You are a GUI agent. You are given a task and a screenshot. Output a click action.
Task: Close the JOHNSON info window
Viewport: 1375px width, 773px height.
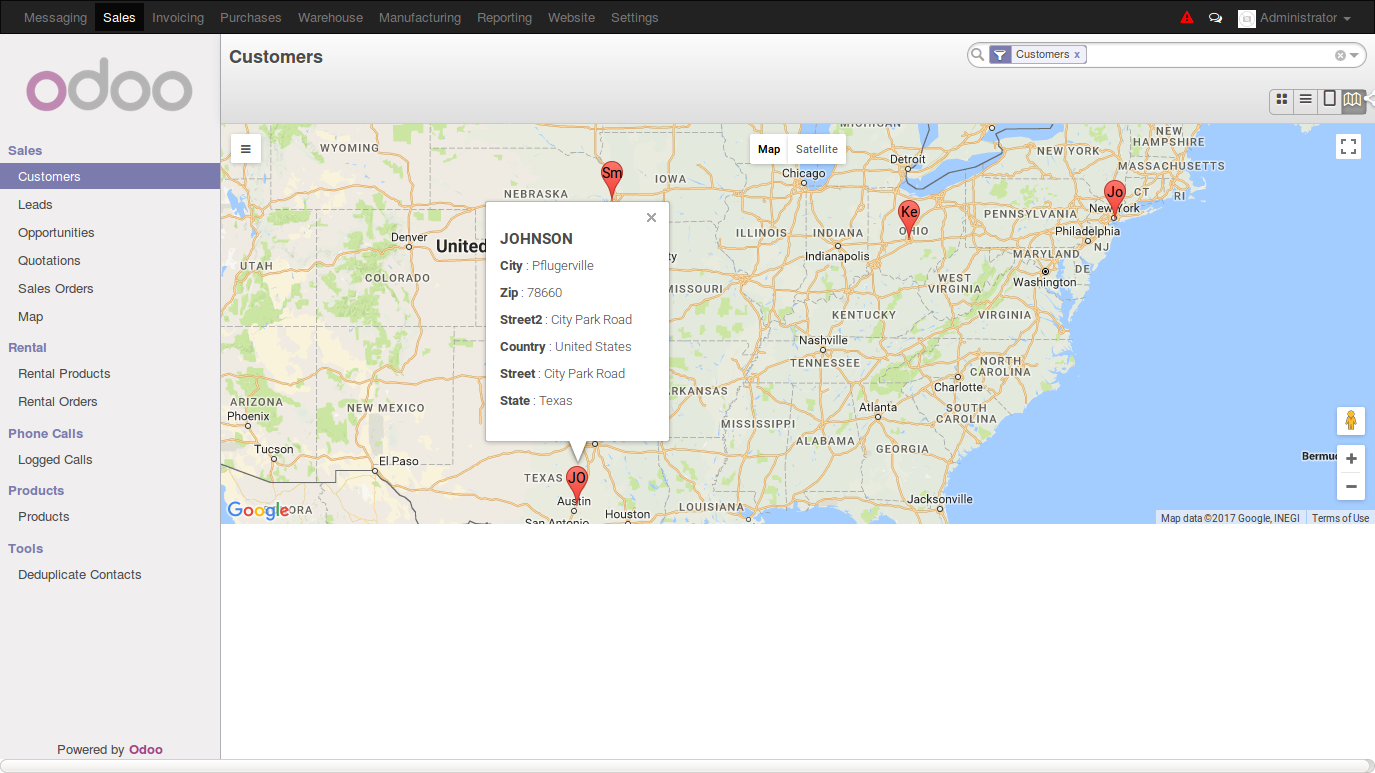pos(651,217)
